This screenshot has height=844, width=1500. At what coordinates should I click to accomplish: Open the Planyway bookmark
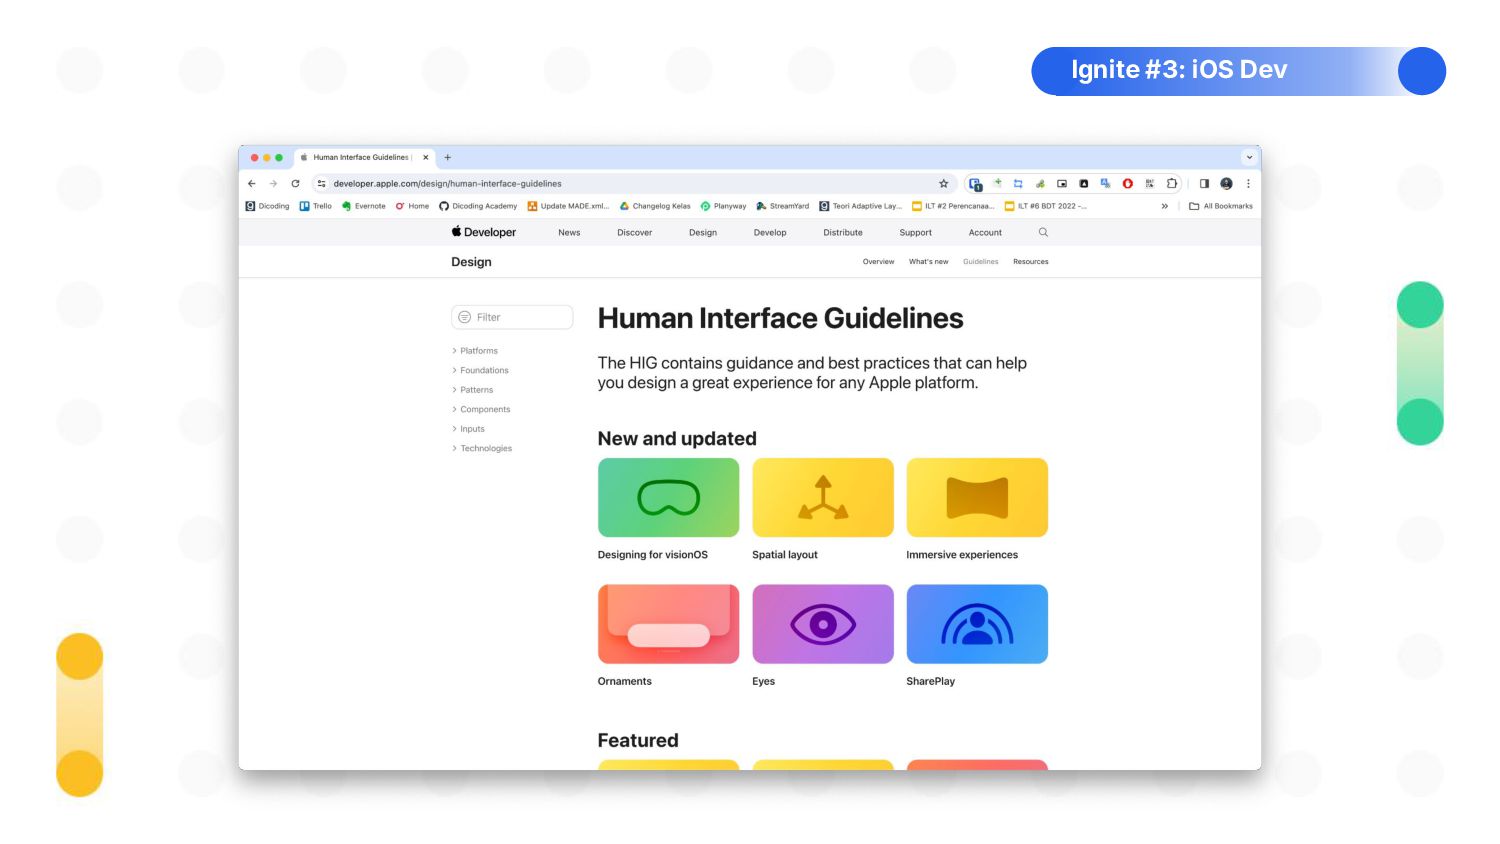(x=723, y=206)
